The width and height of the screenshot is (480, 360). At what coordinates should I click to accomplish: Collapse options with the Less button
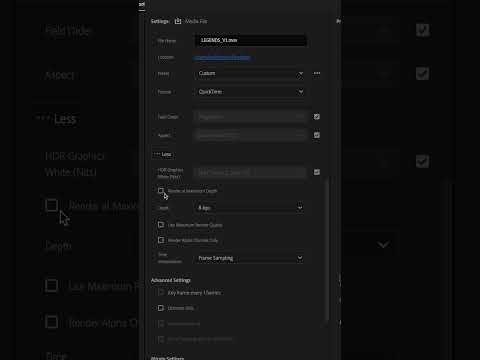click(163, 154)
